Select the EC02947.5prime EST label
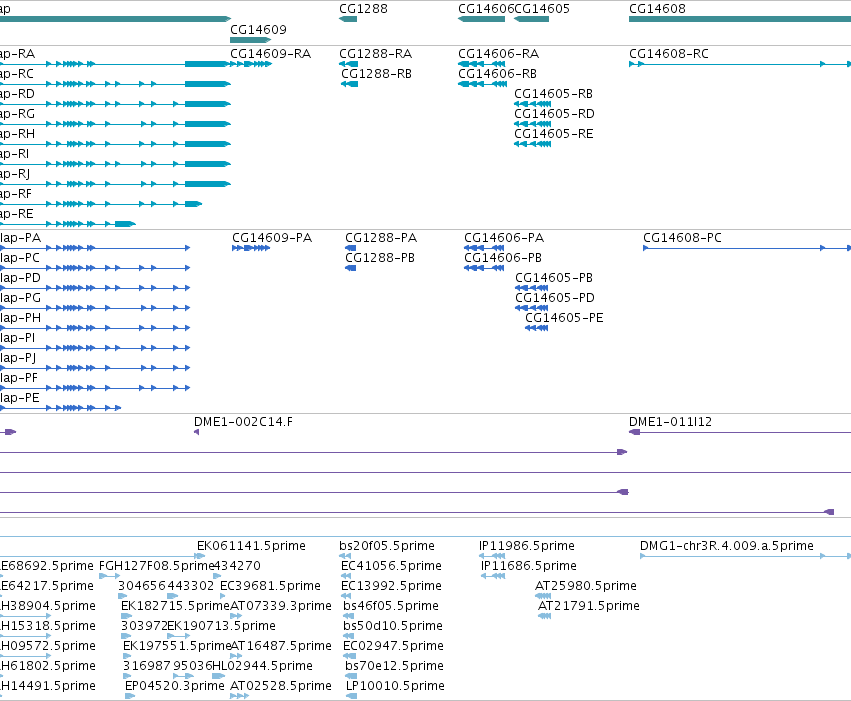Image resolution: width=851 pixels, height=701 pixels. click(x=393, y=646)
